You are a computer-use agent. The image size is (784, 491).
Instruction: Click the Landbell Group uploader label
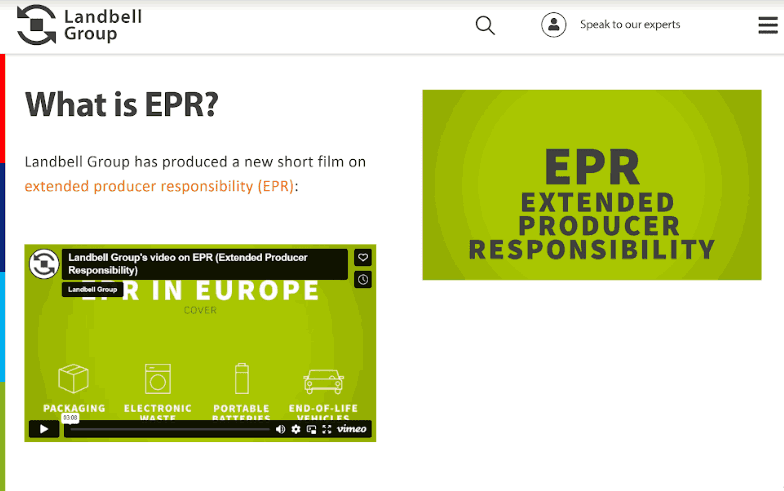92,290
